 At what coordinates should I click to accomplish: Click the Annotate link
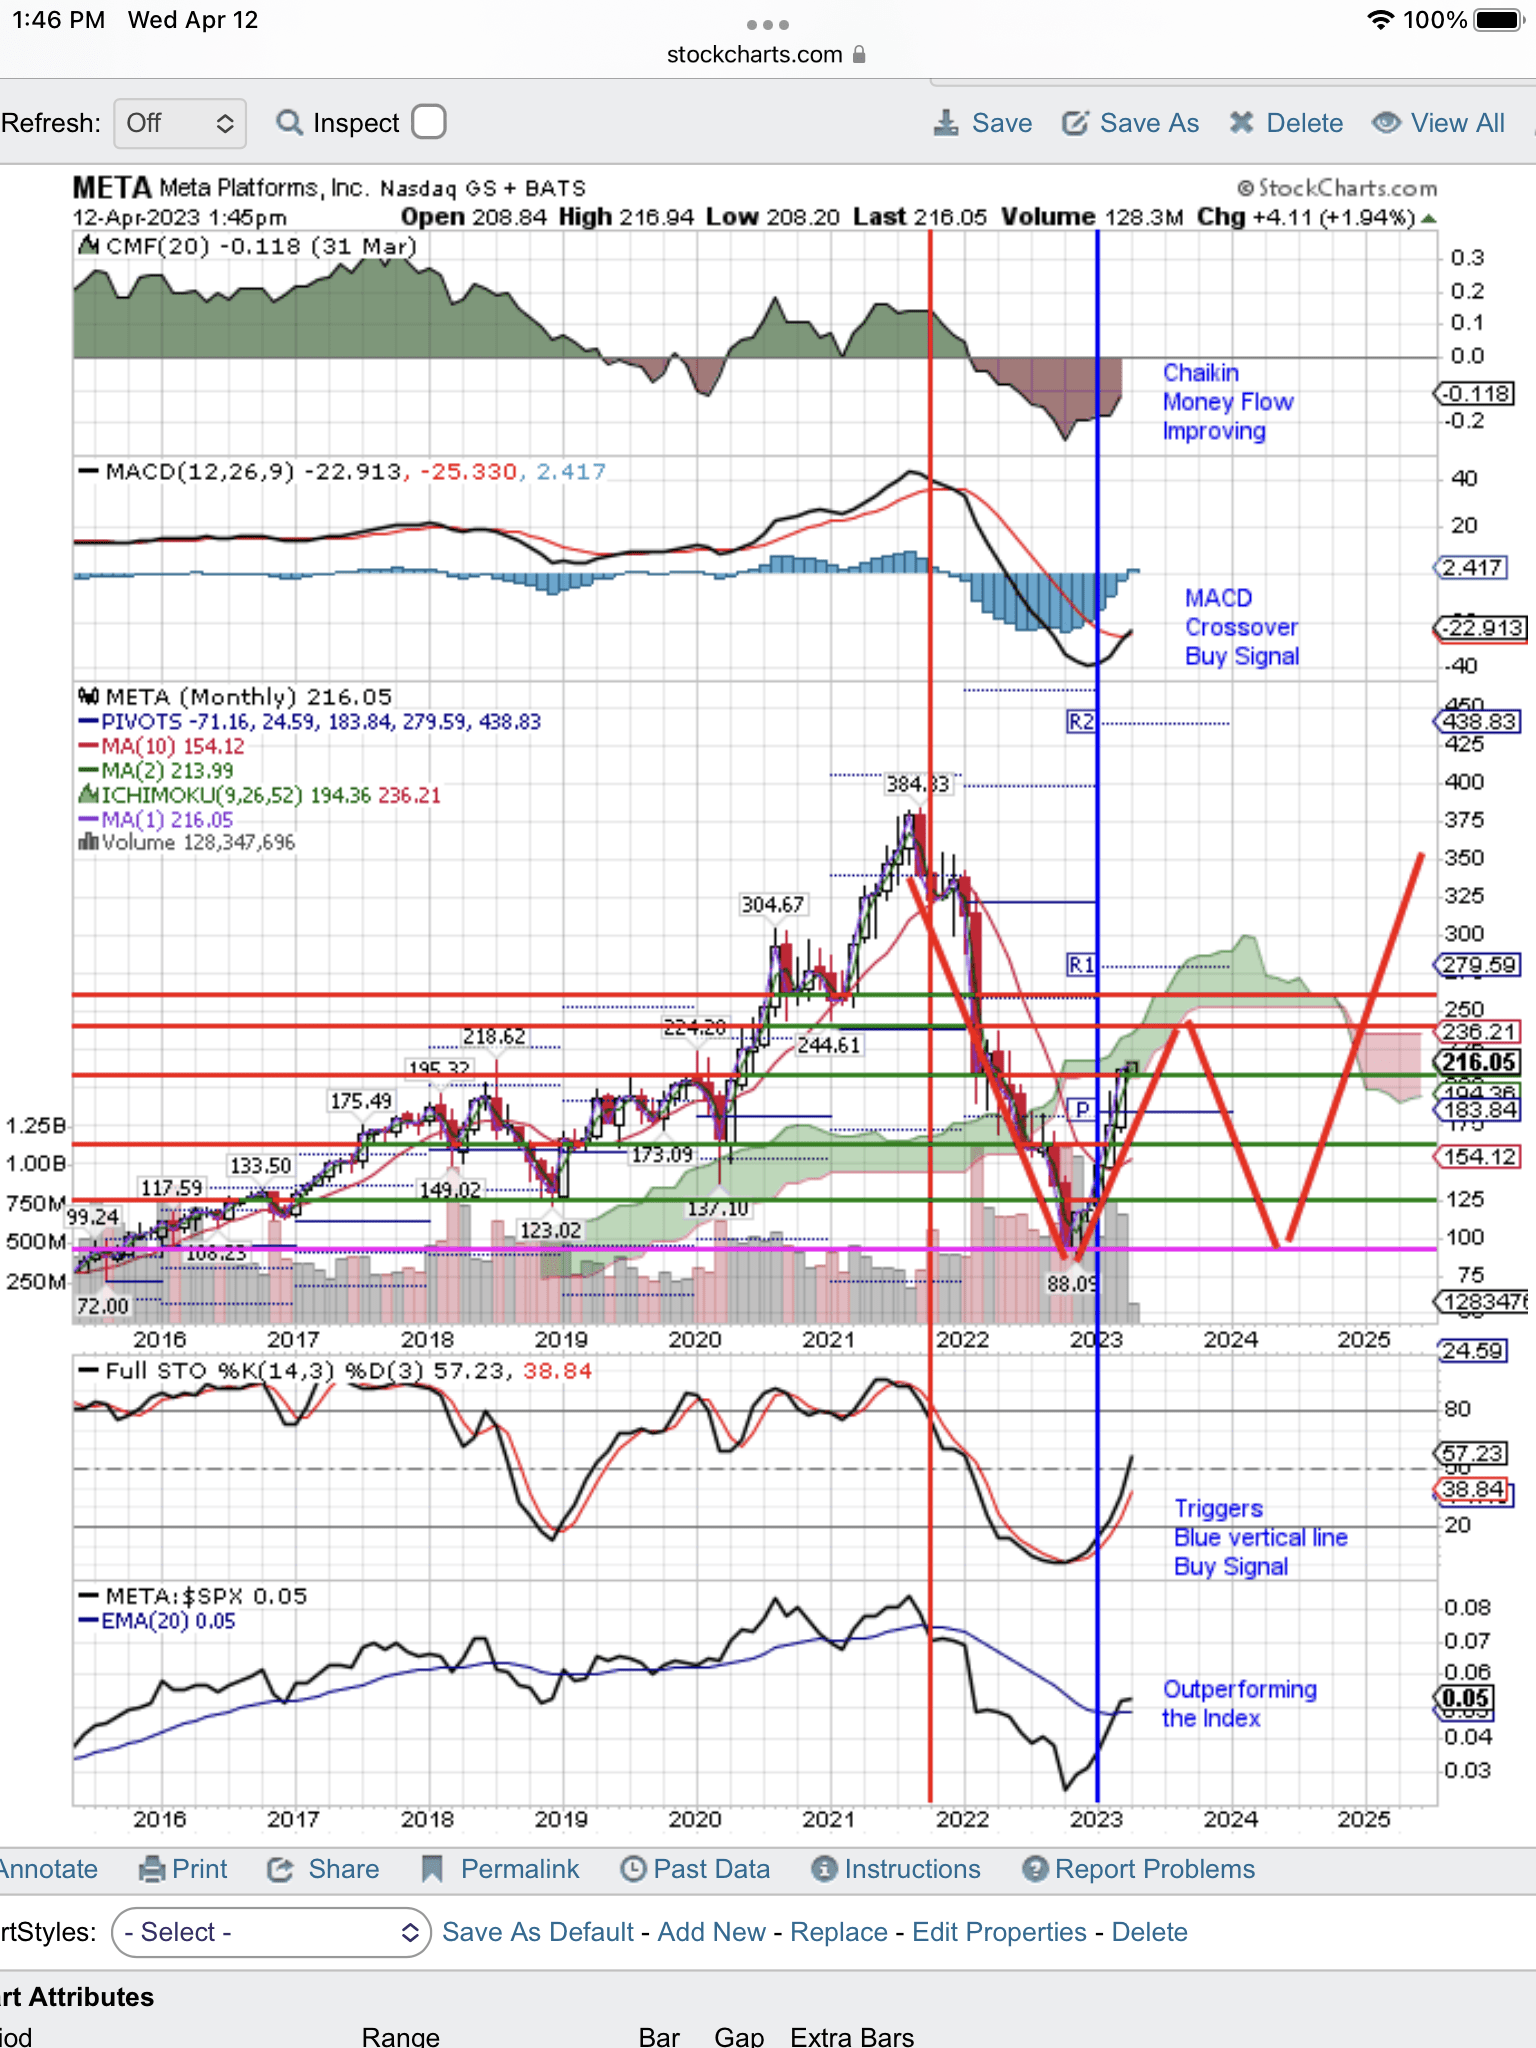(x=48, y=1869)
